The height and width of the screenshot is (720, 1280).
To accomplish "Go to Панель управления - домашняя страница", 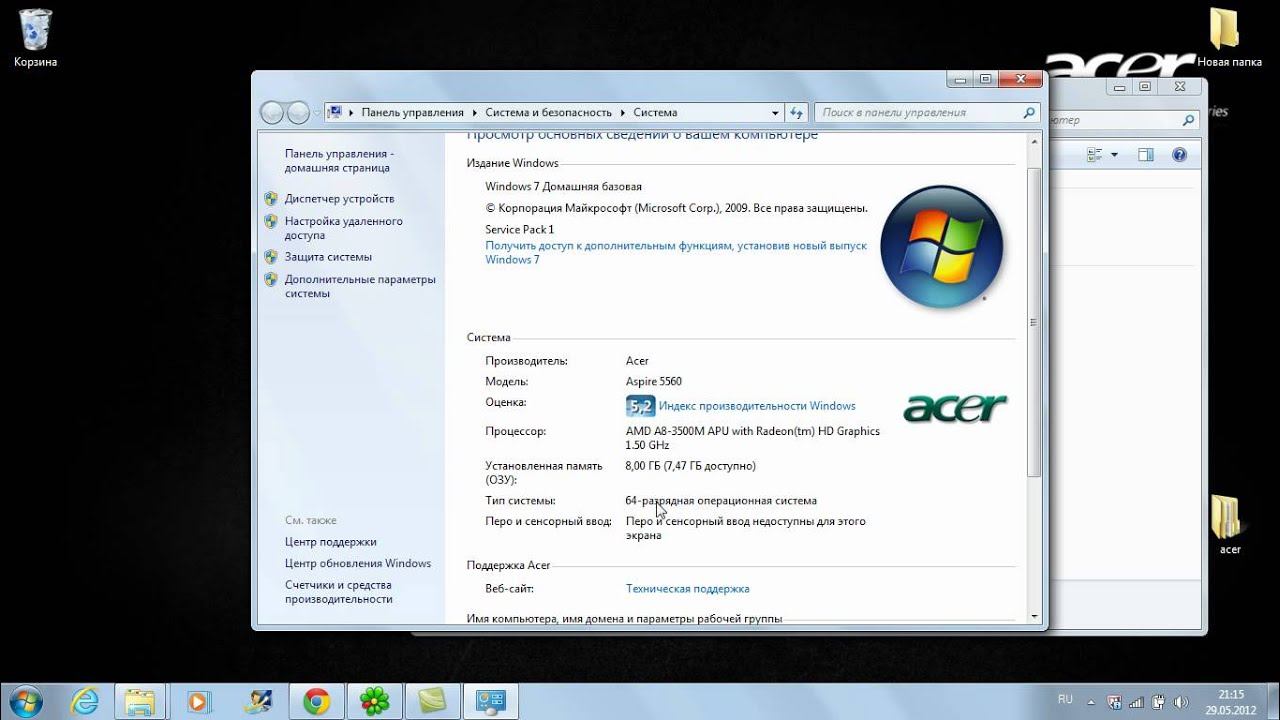I will [x=339, y=161].
